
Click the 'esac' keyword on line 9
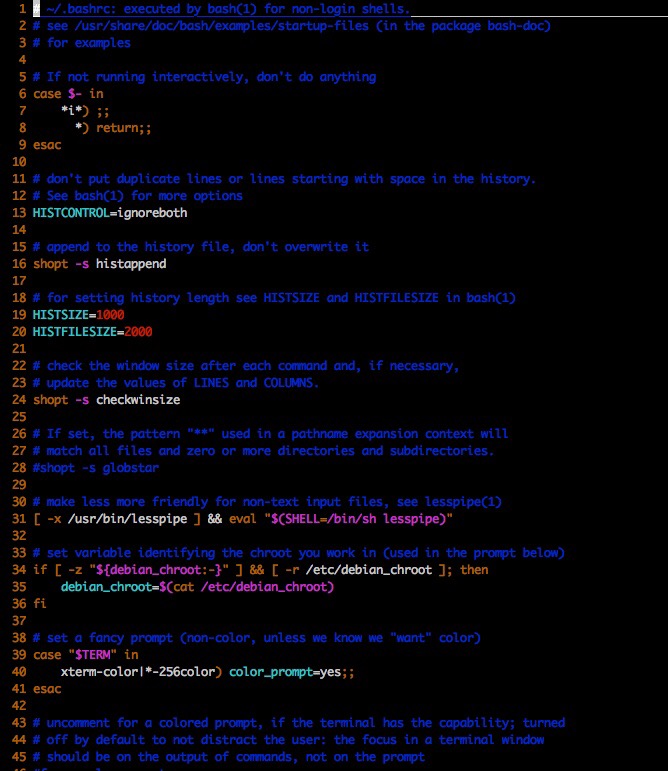(x=46, y=144)
